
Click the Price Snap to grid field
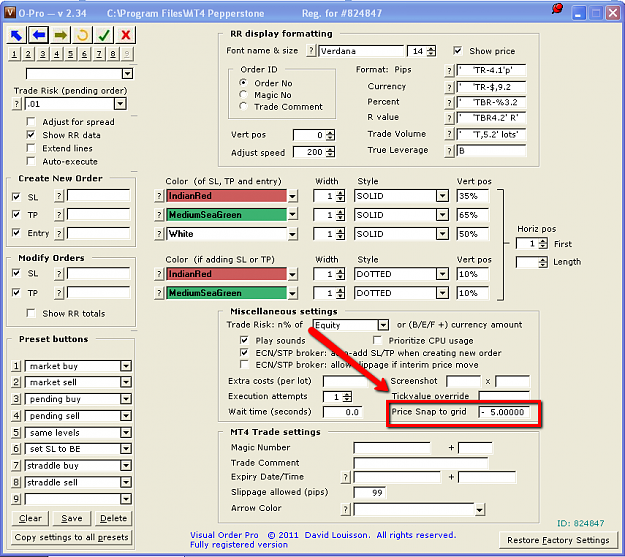tap(504, 412)
